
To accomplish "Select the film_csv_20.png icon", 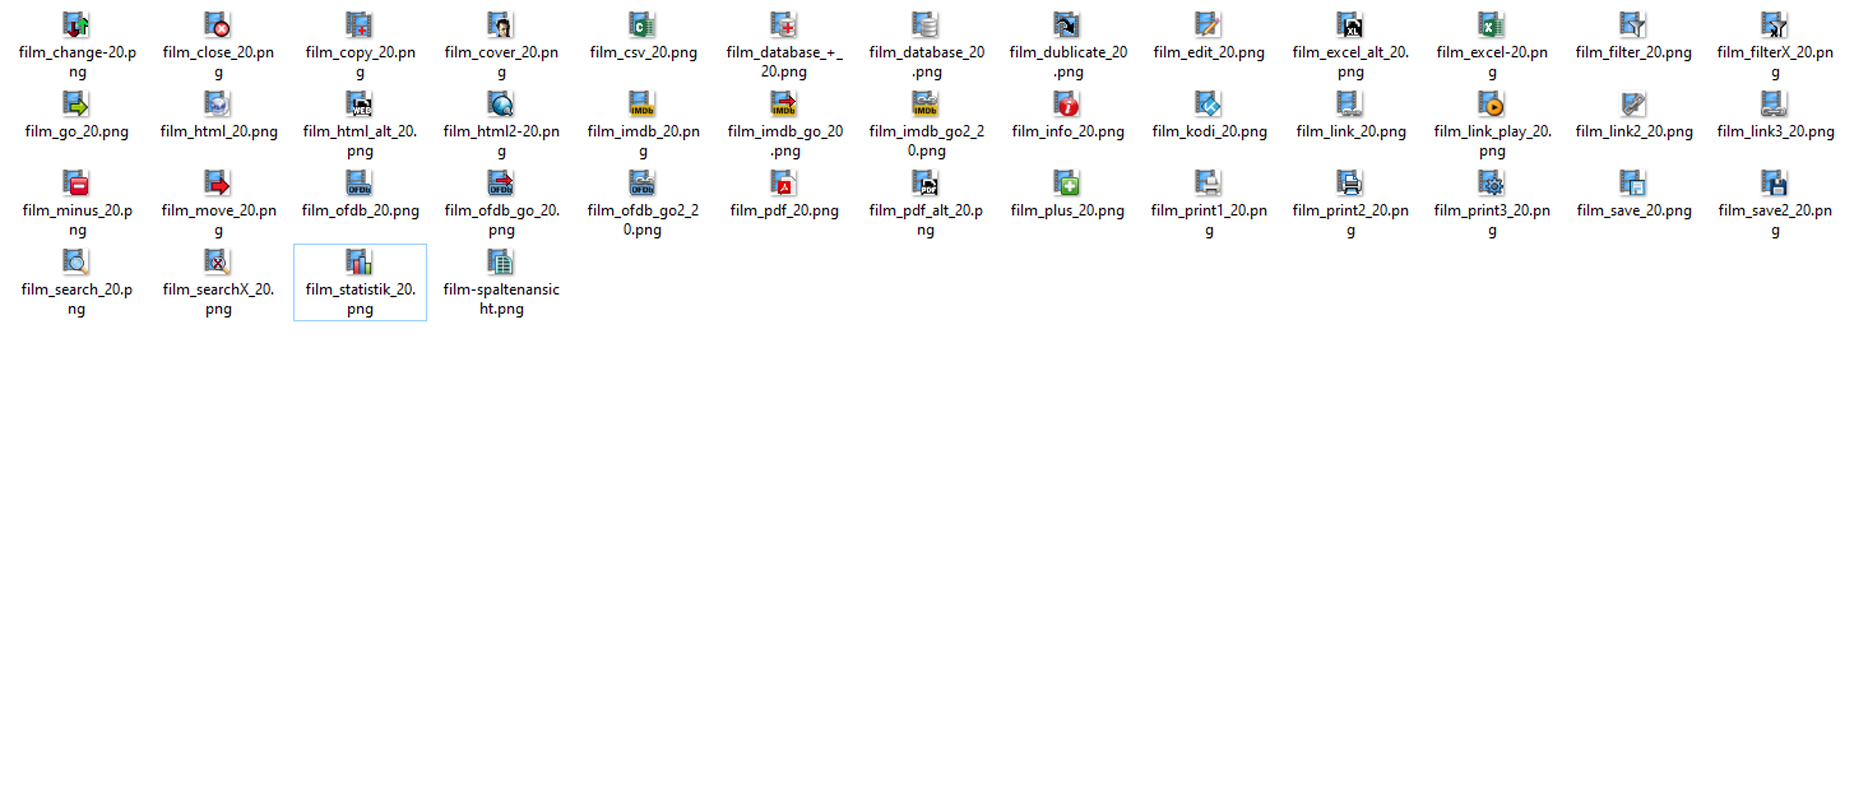I will point(642,24).
